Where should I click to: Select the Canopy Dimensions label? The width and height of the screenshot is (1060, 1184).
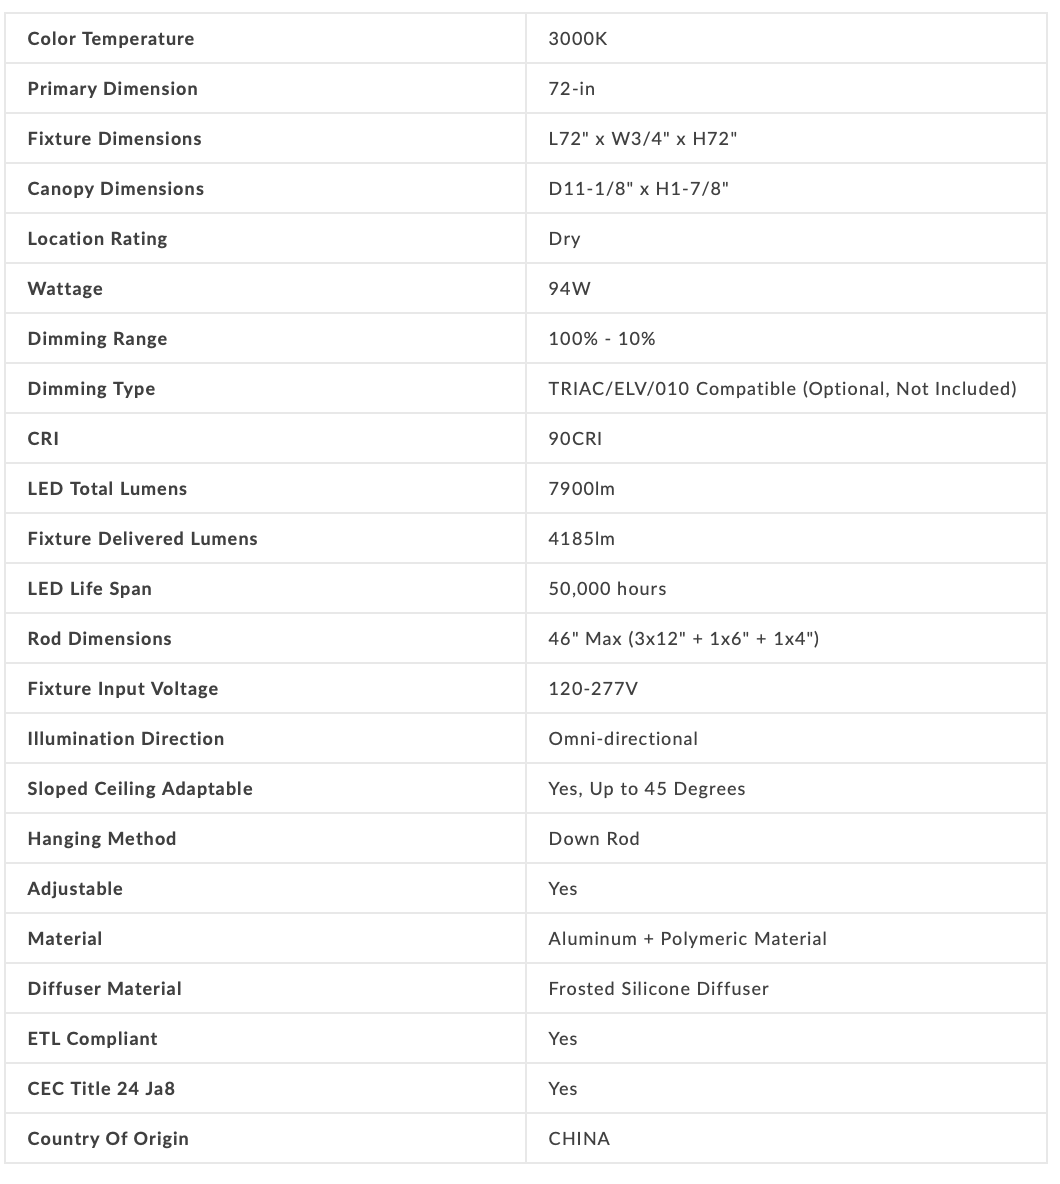tap(115, 189)
